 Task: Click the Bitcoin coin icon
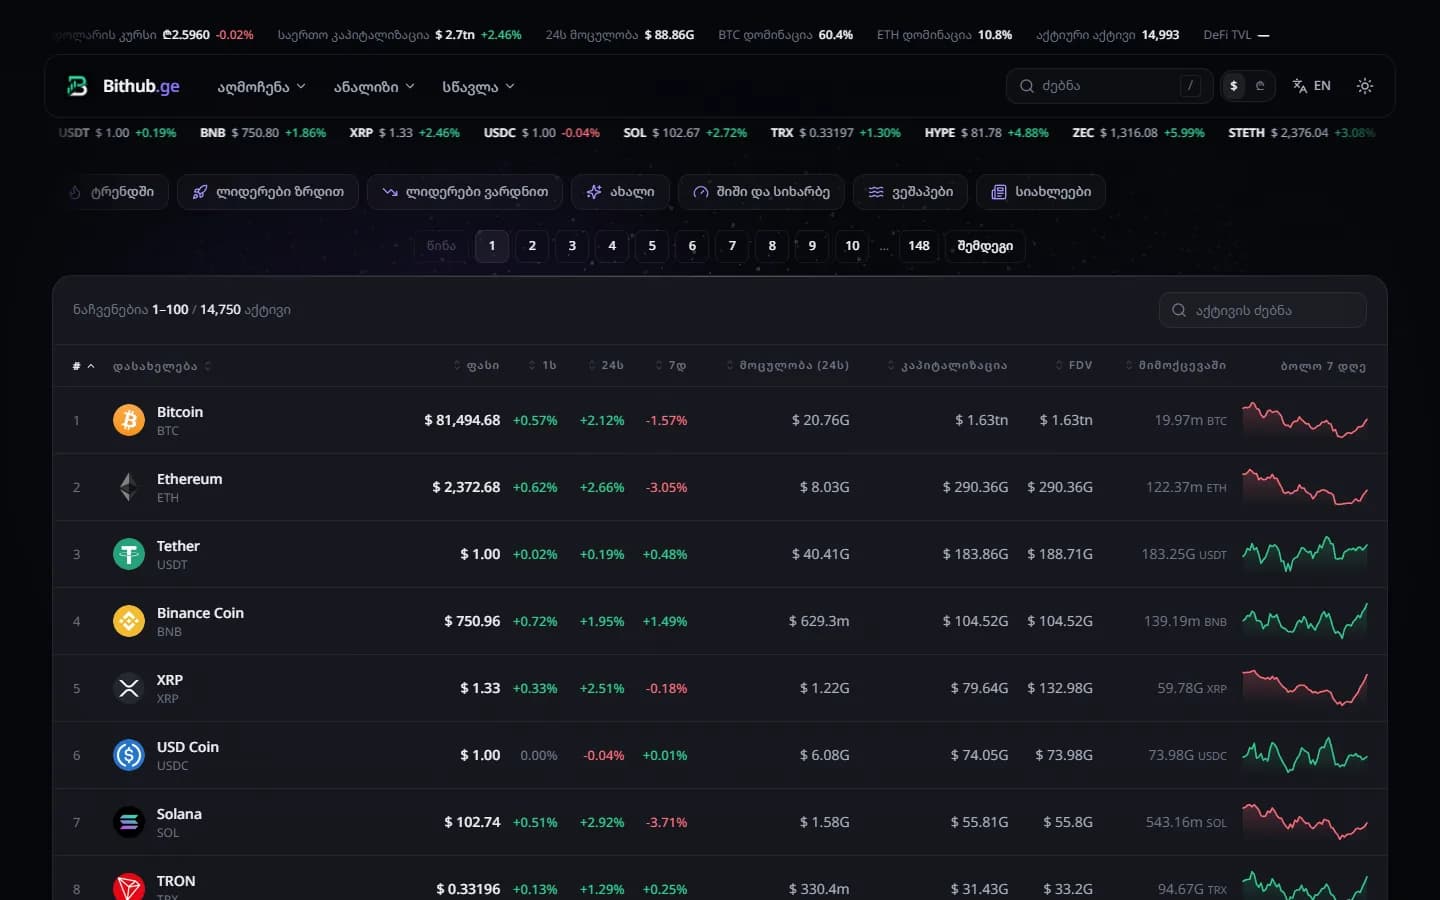click(x=129, y=420)
